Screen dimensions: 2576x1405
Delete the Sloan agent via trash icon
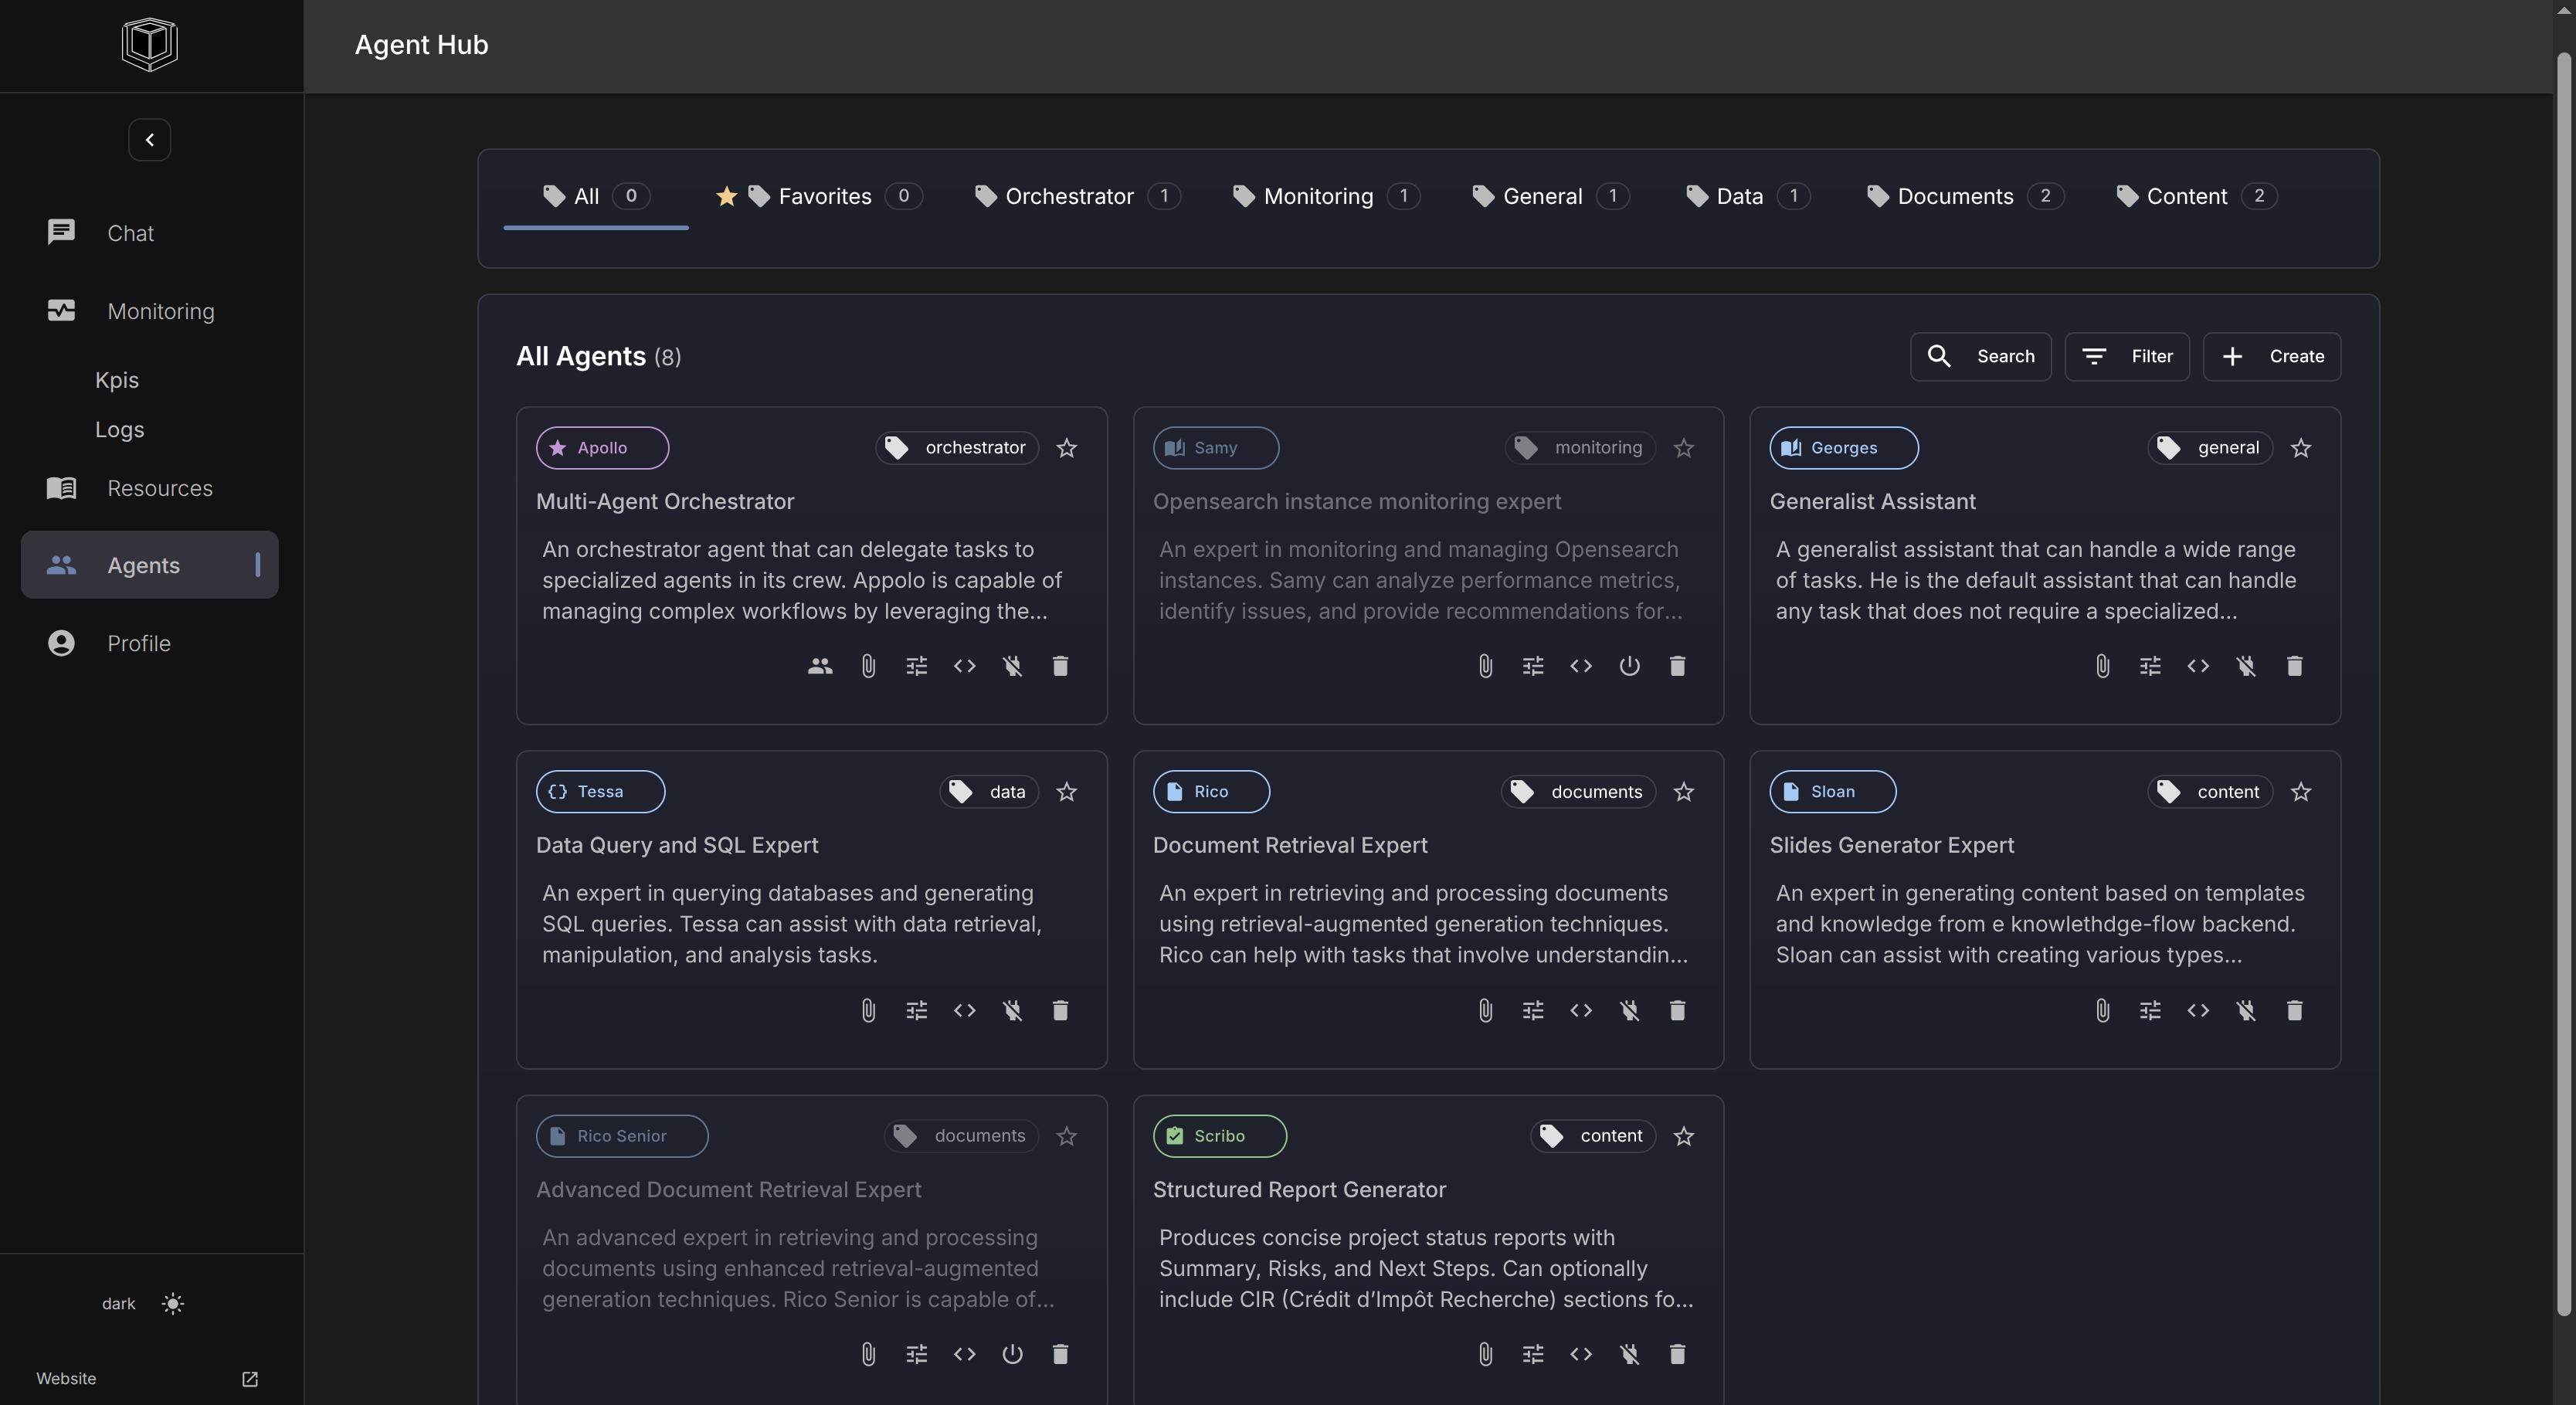coord(2294,1010)
